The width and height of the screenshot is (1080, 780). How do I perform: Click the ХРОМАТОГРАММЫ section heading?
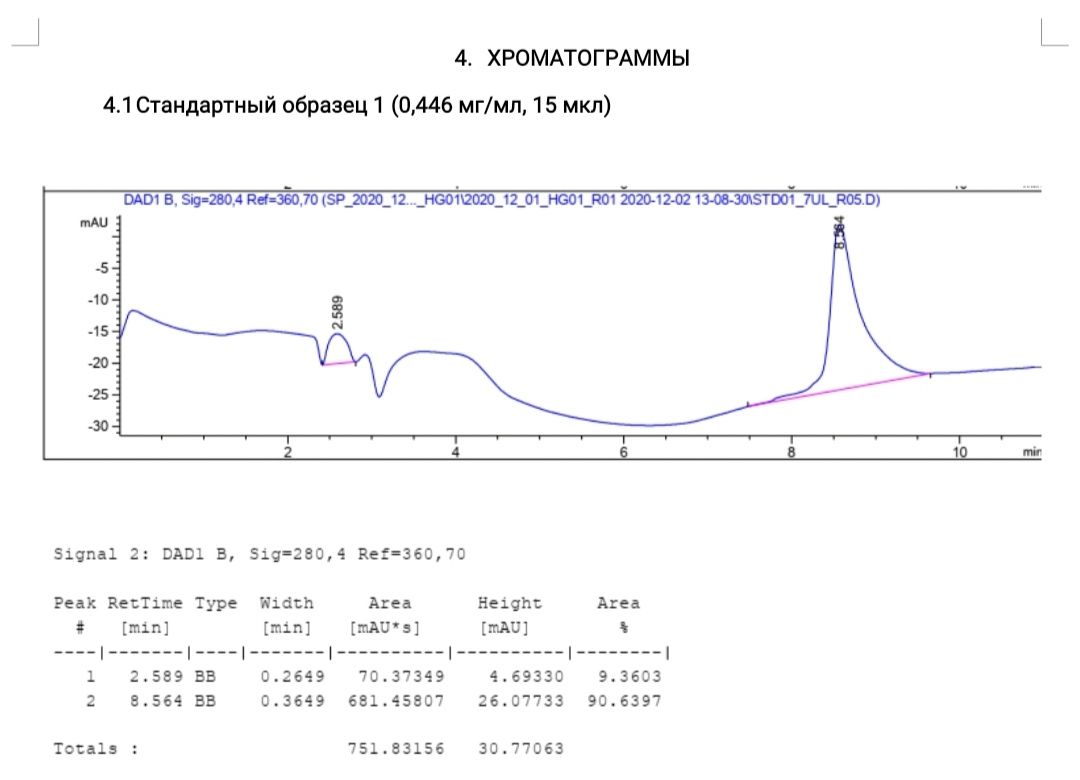pos(586,59)
